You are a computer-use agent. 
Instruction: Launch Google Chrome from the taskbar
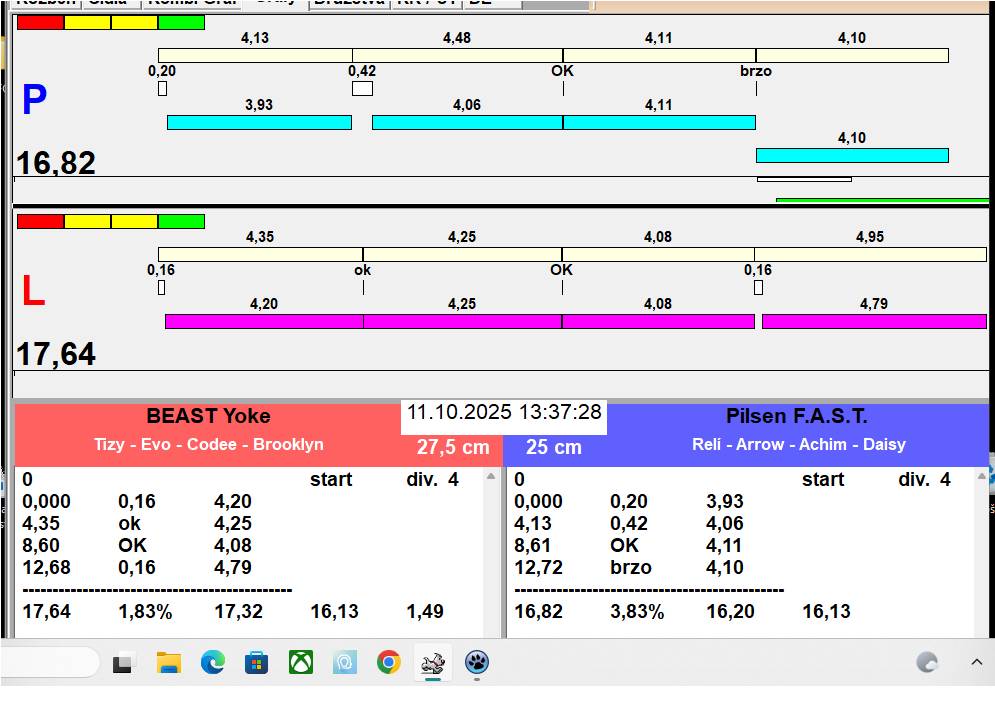[x=389, y=662]
